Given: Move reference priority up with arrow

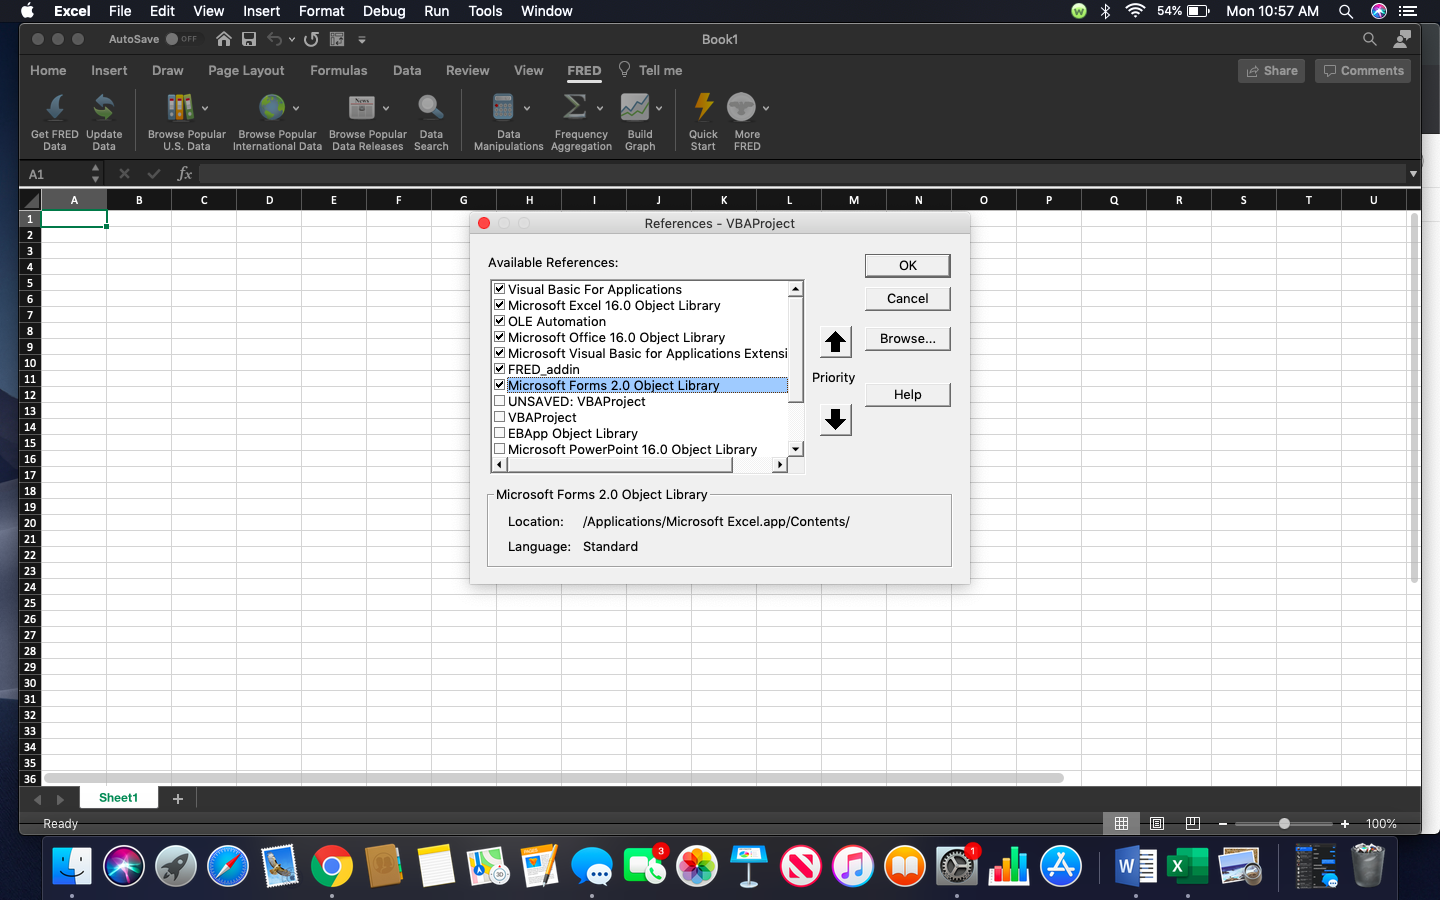Looking at the screenshot, I should tap(835, 342).
